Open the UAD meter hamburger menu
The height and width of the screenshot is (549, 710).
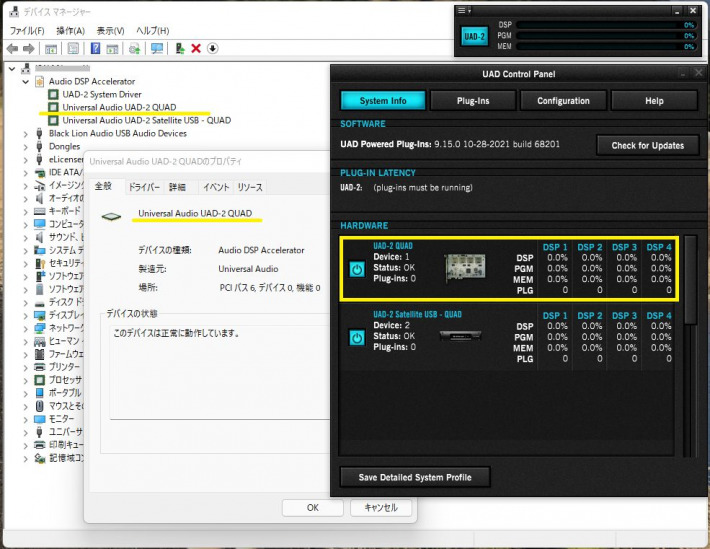(462, 9)
